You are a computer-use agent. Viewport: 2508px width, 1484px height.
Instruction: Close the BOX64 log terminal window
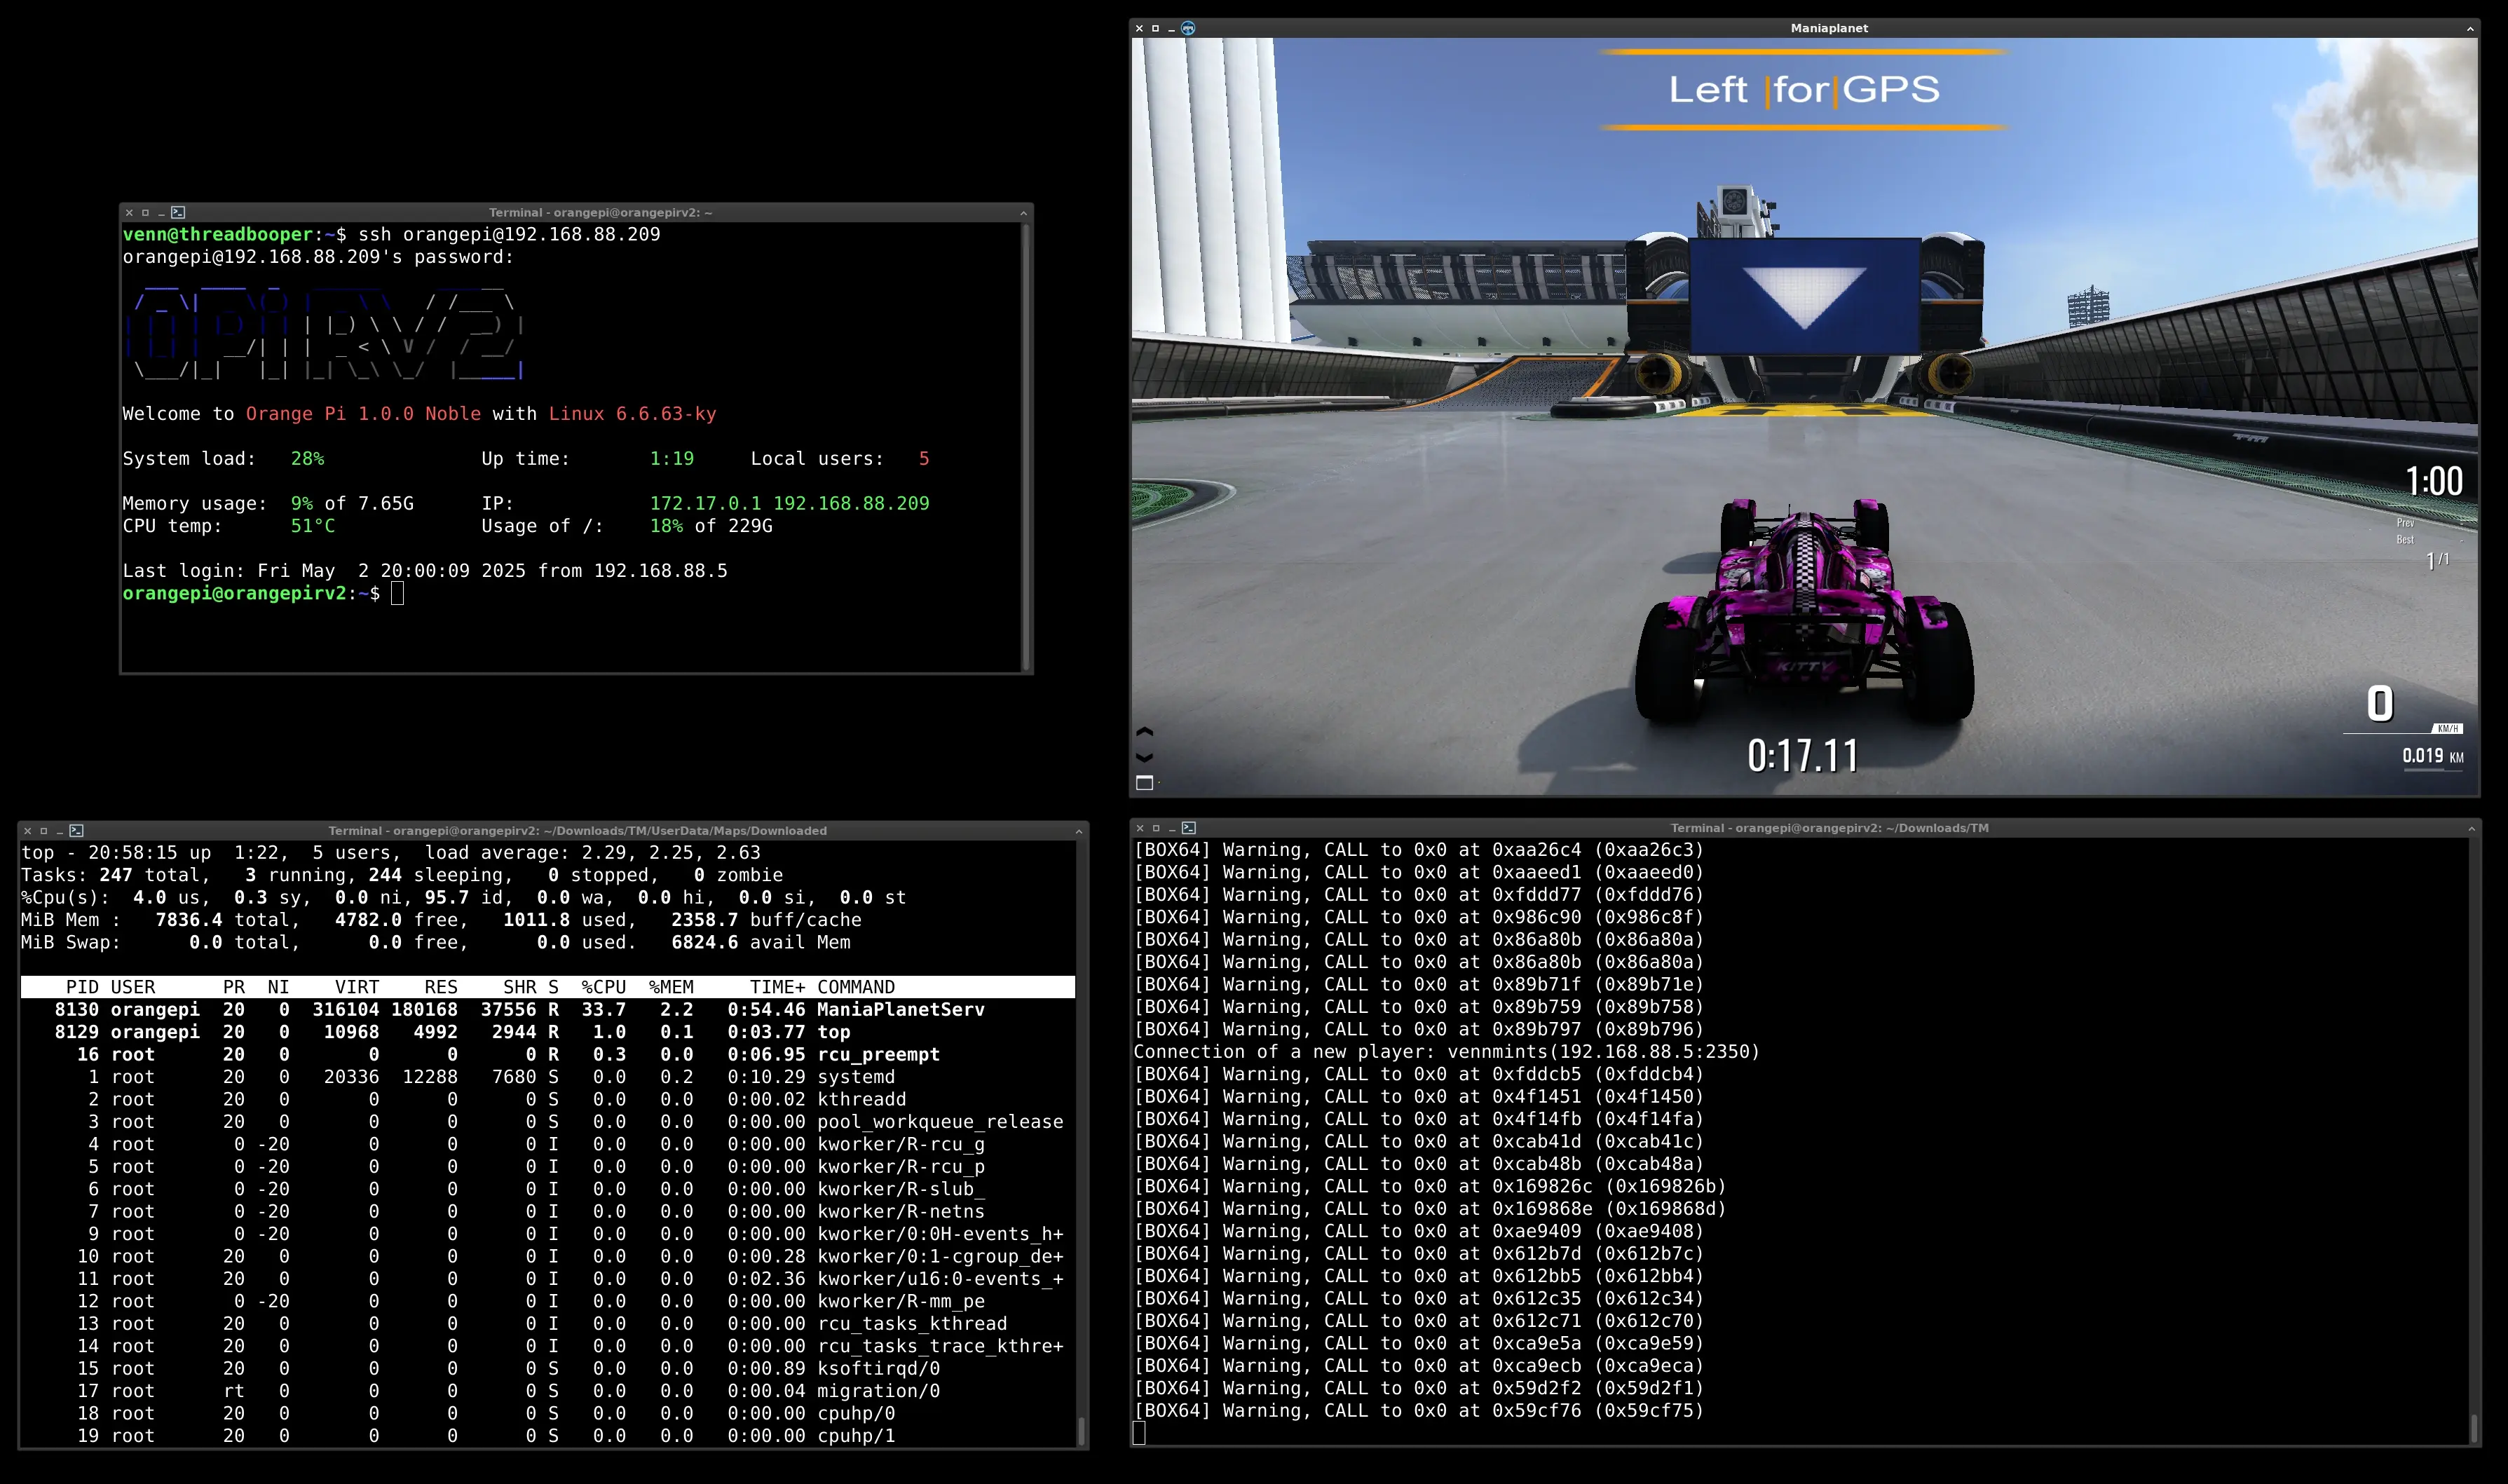[x=1140, y=828]
